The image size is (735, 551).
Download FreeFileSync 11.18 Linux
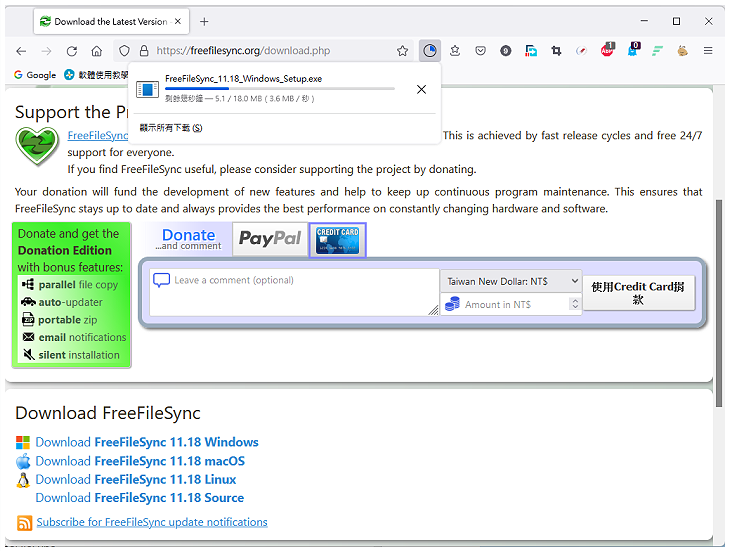coord(136,479)
